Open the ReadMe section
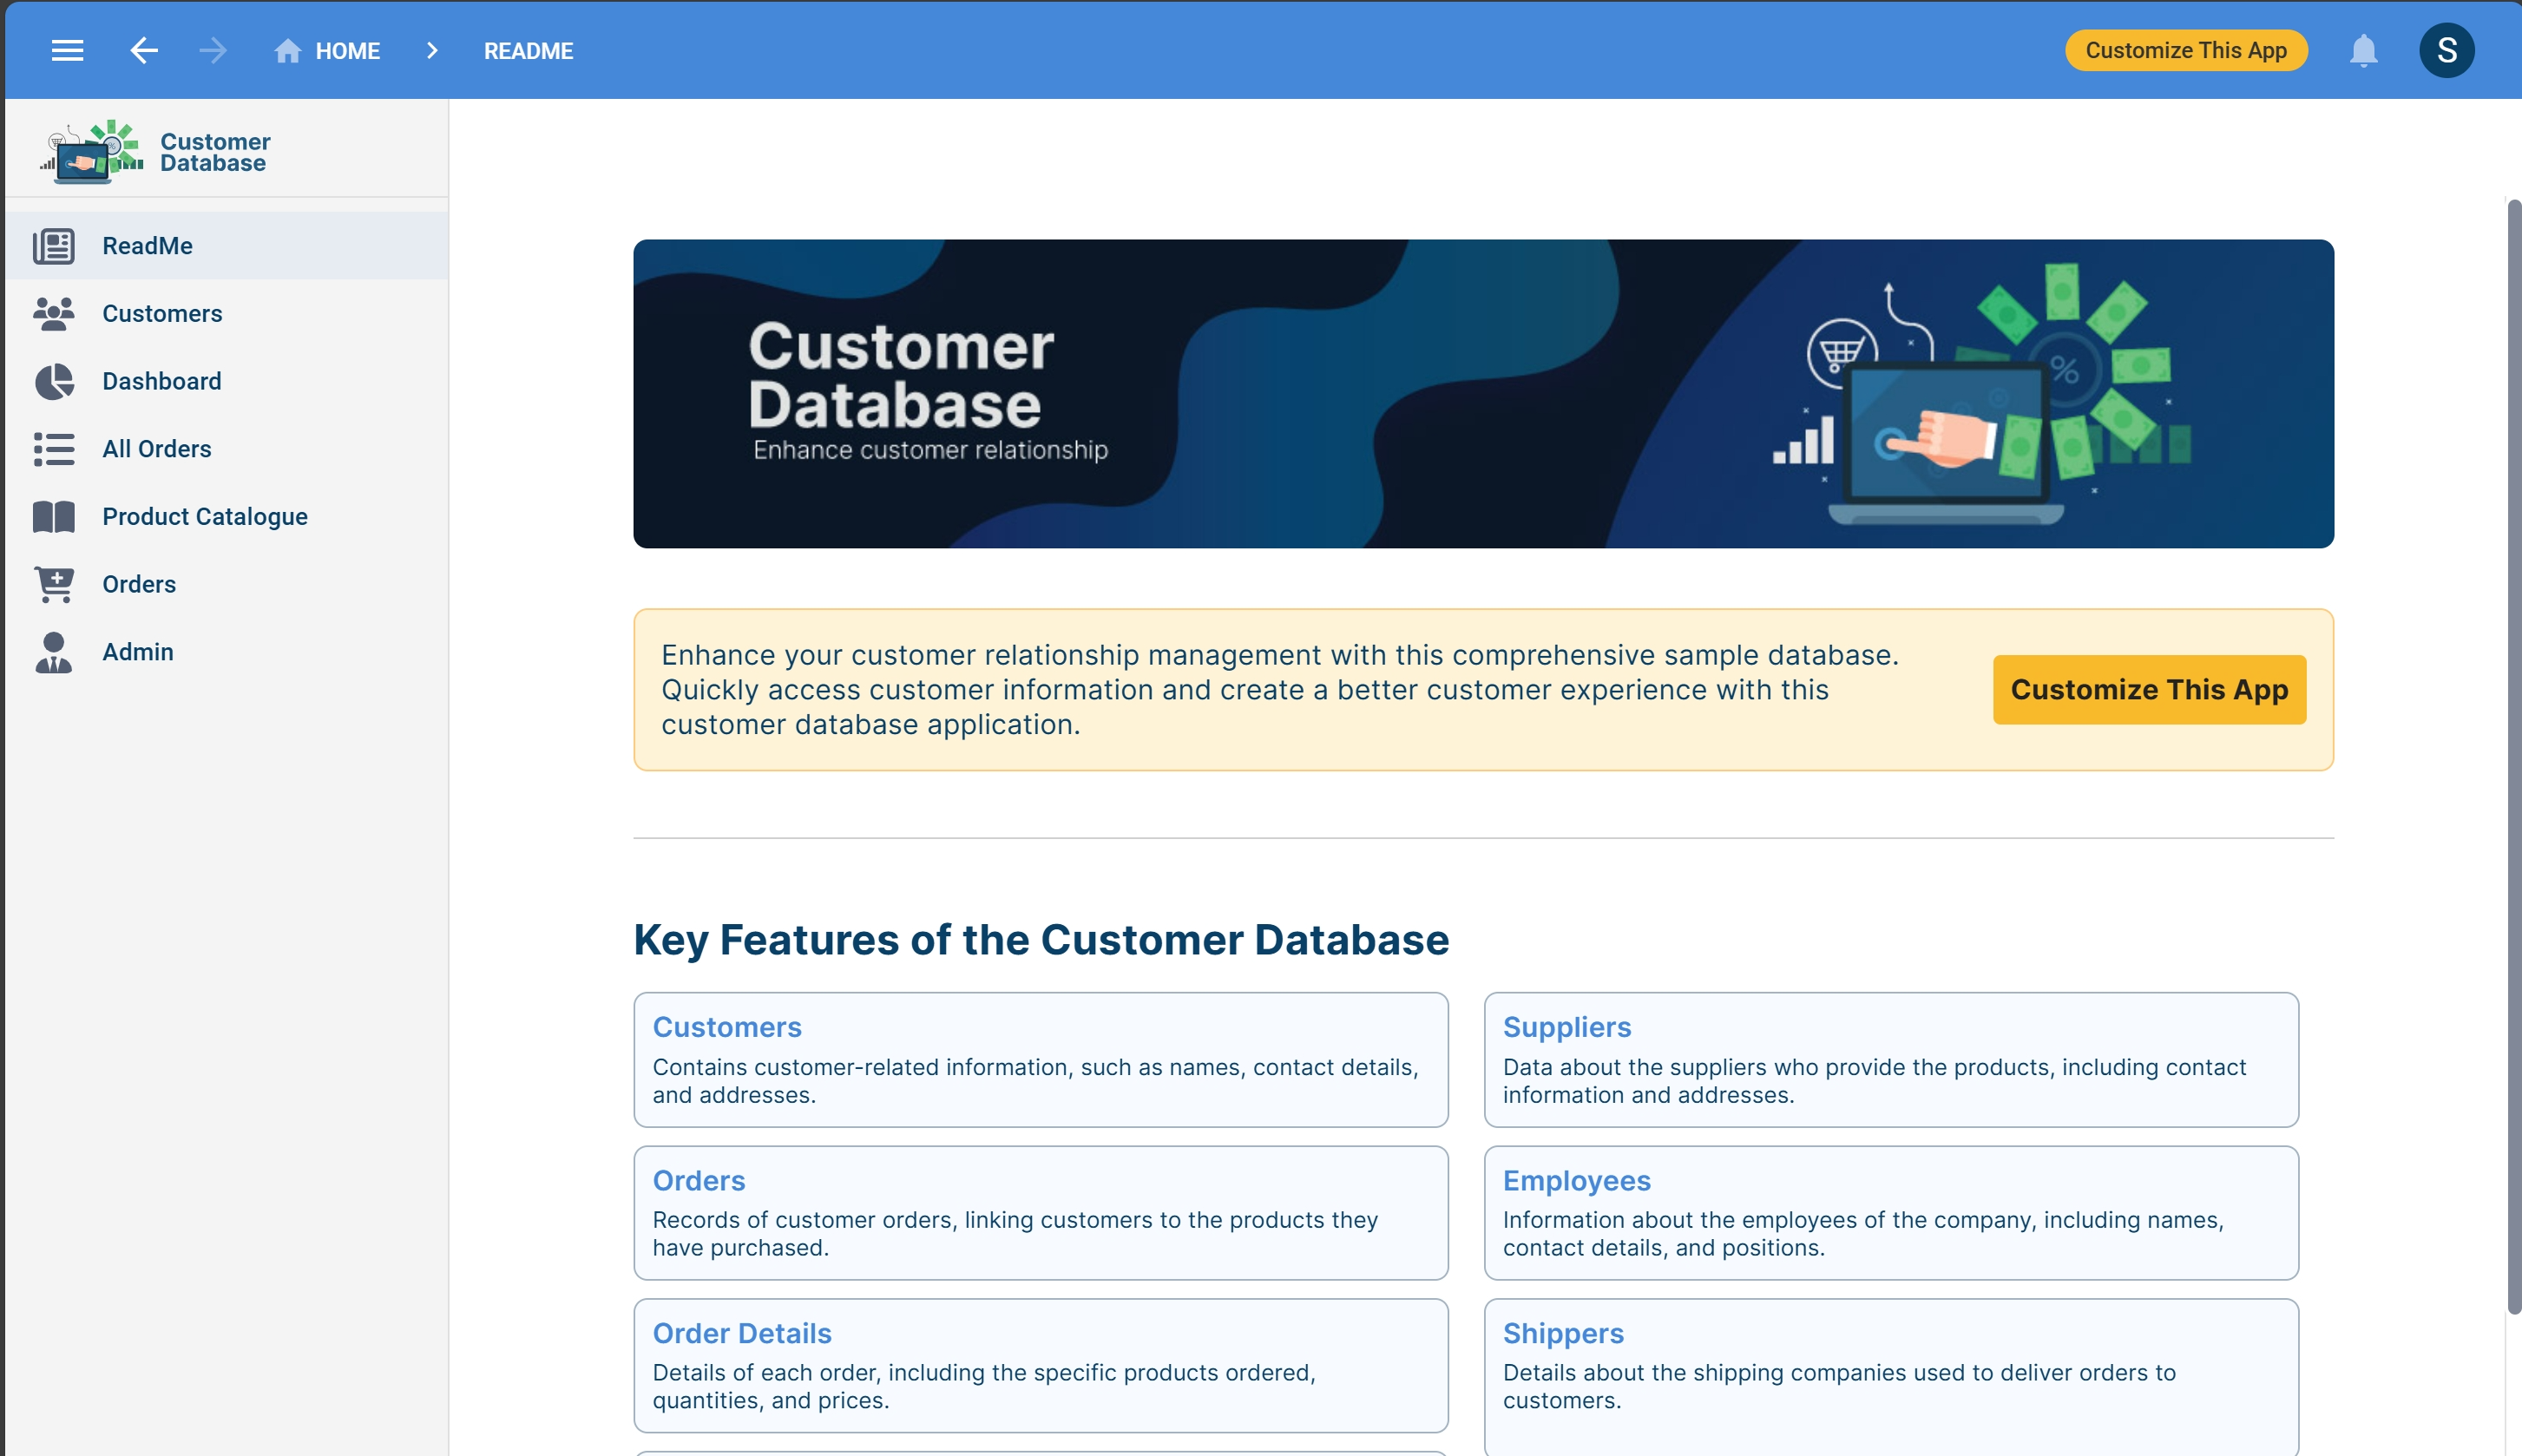 148,245
